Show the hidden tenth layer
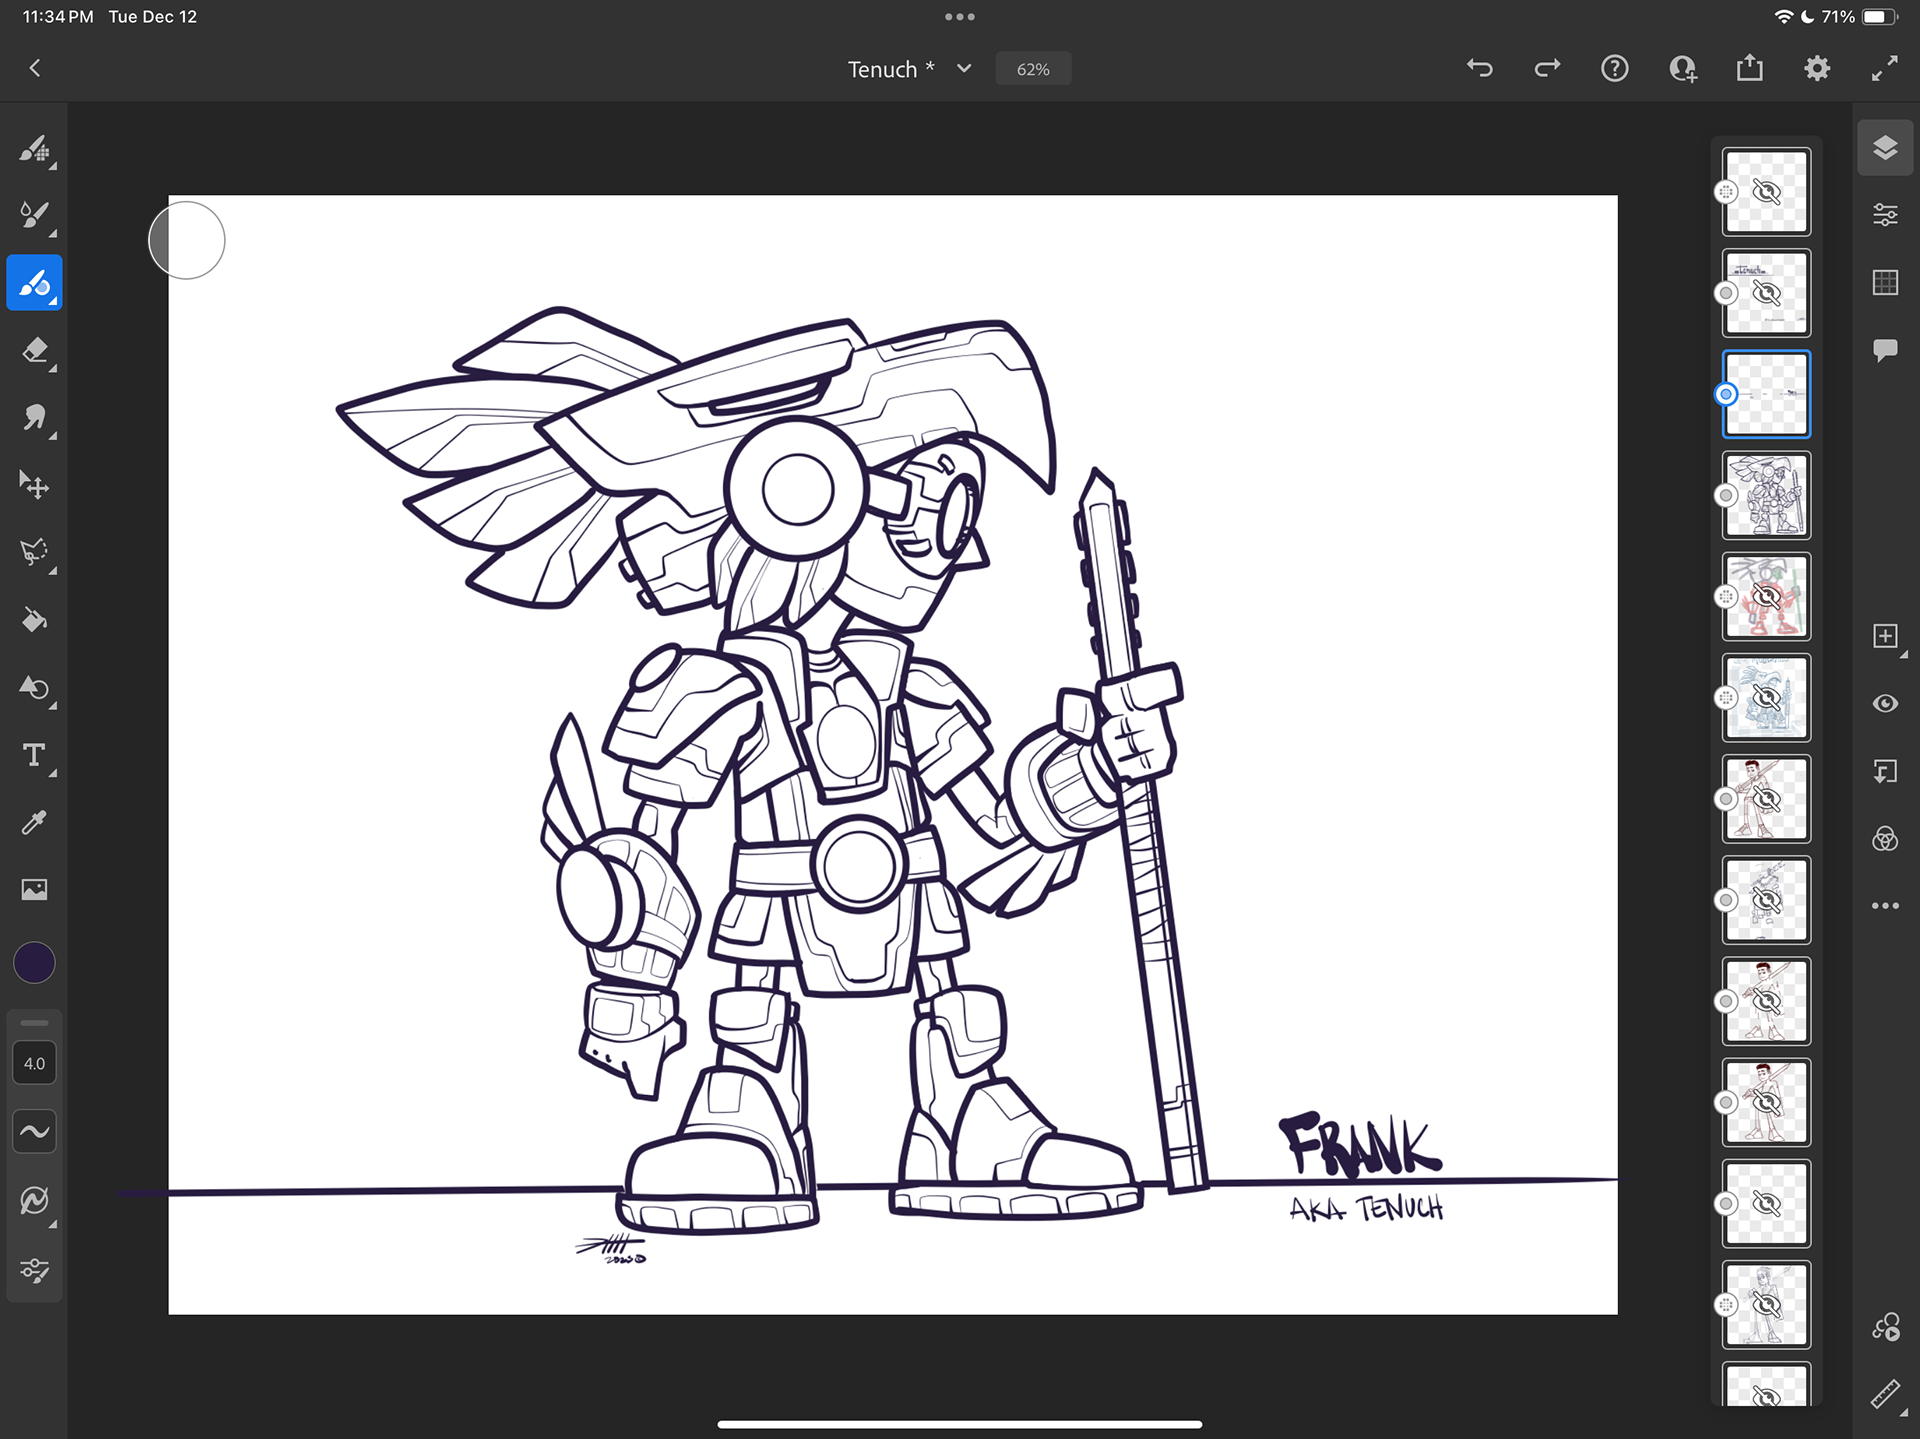The width and height of the screenshot is (1920, 1439). tap(1766, 1102)
